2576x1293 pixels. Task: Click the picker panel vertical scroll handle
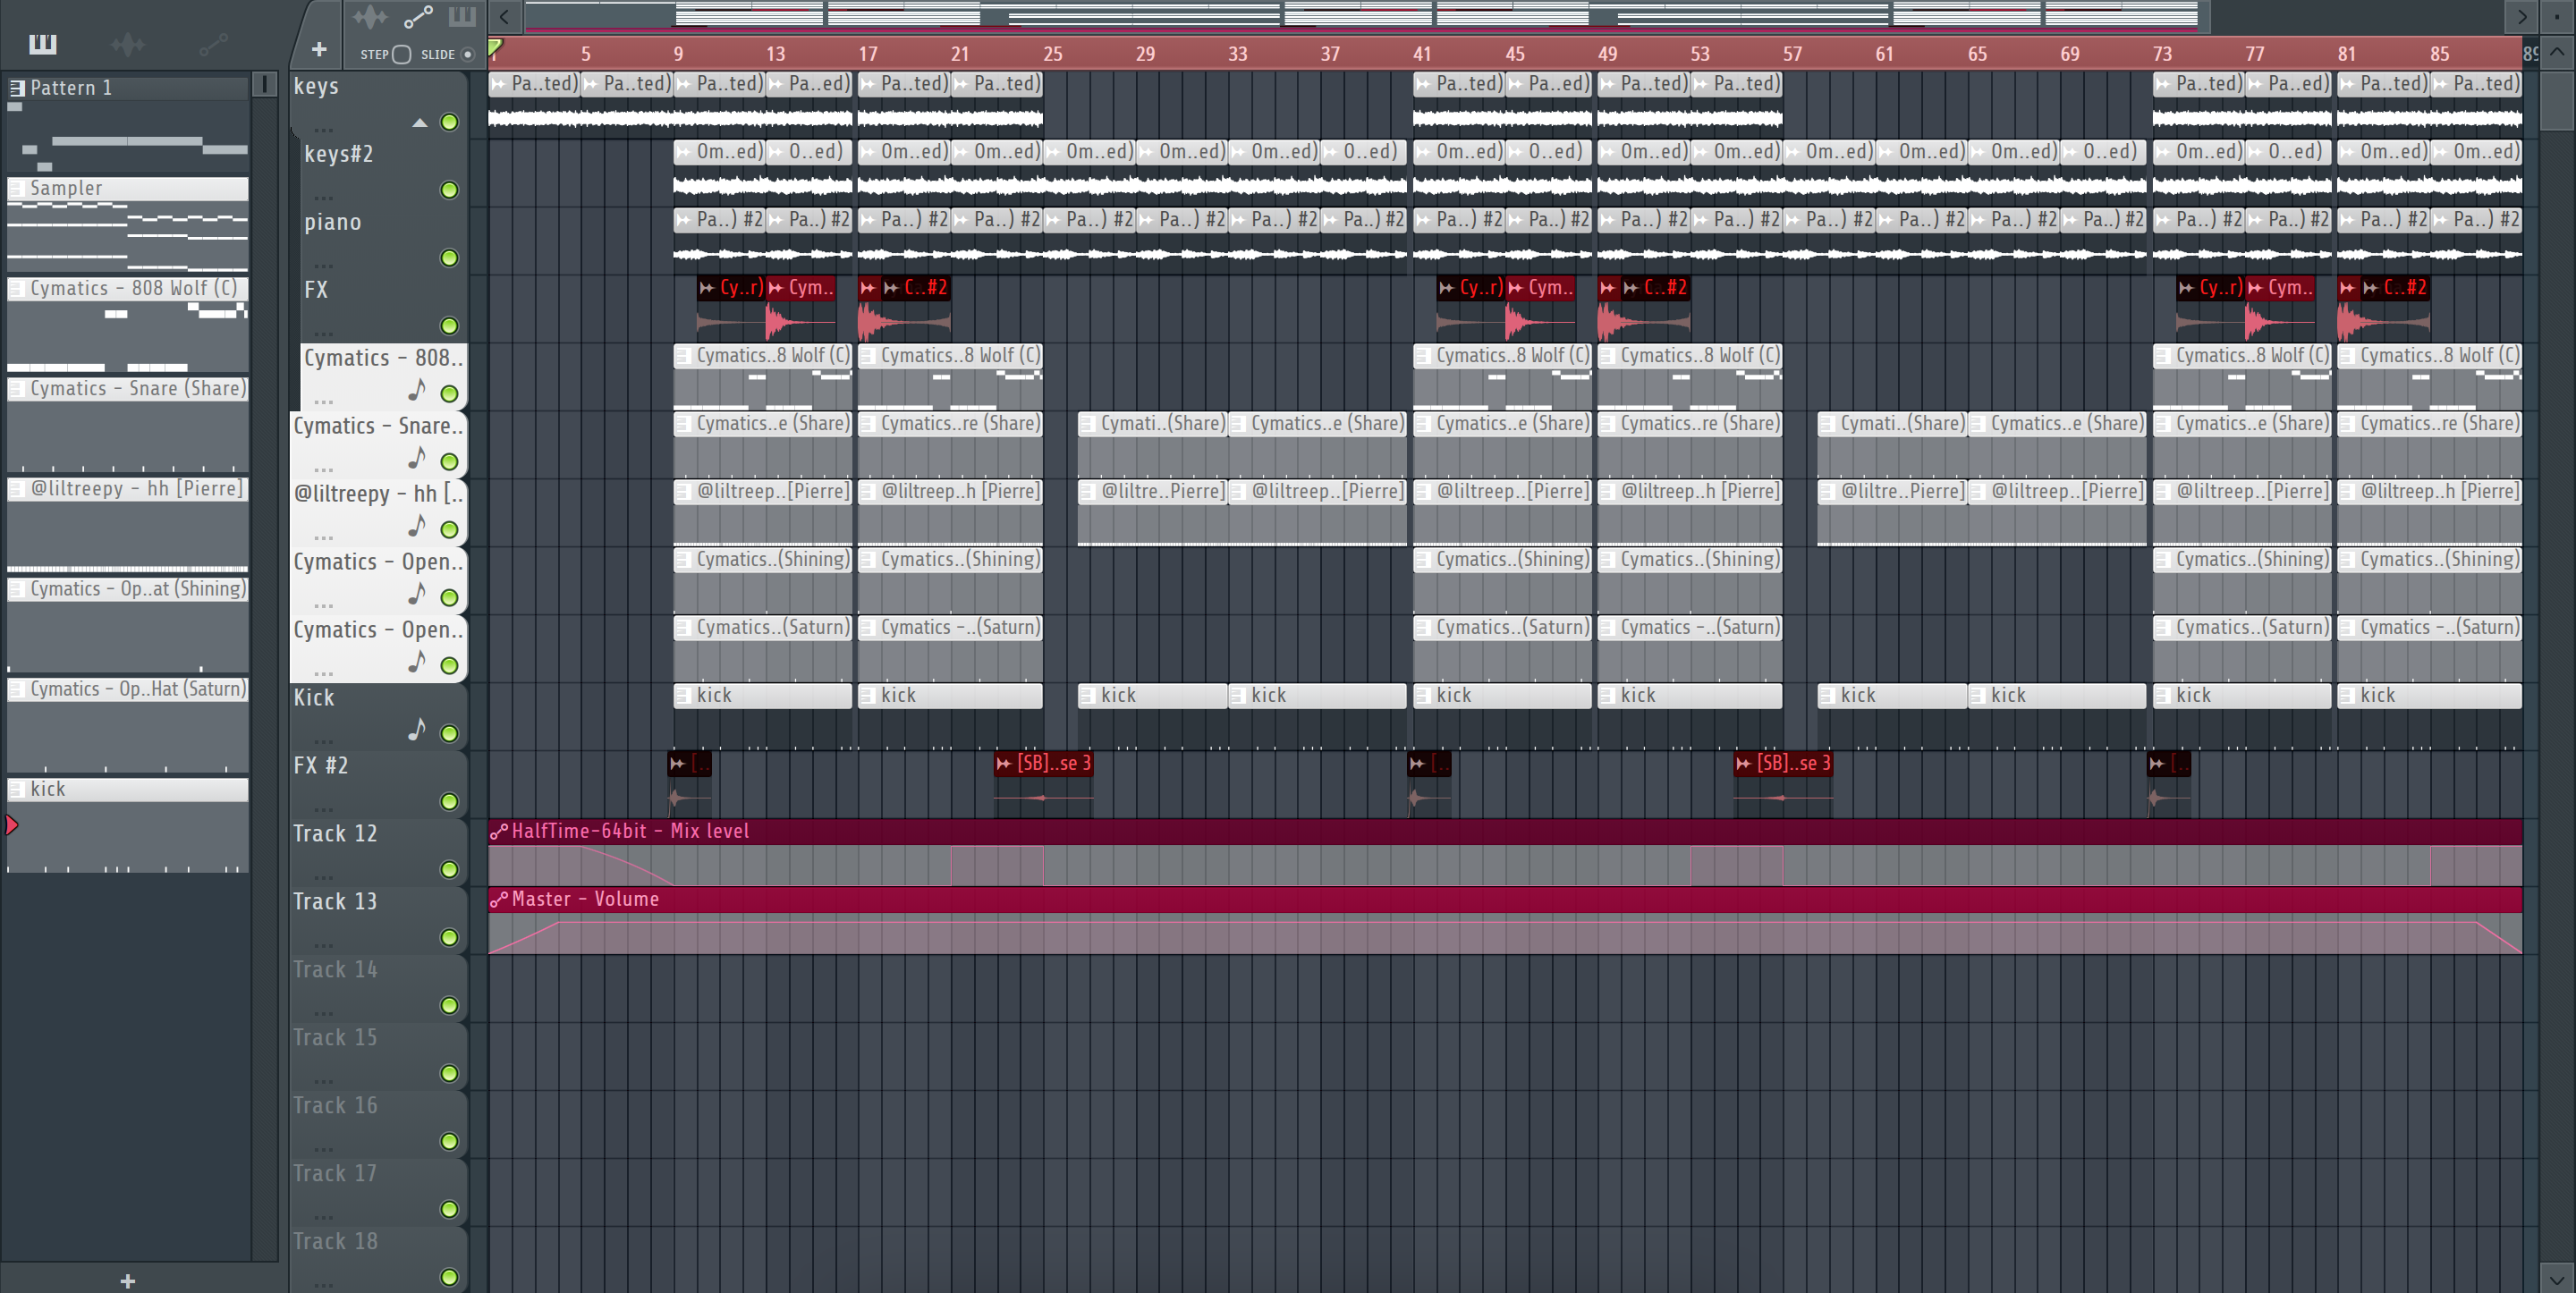click(x=264, y=84)
